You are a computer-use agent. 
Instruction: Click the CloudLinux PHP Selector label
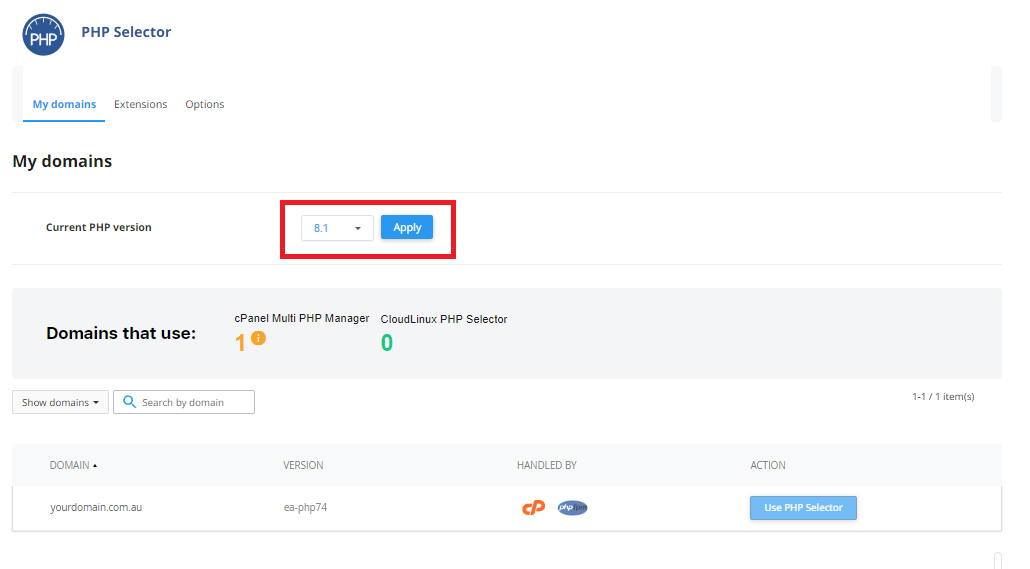click(443, 319)
